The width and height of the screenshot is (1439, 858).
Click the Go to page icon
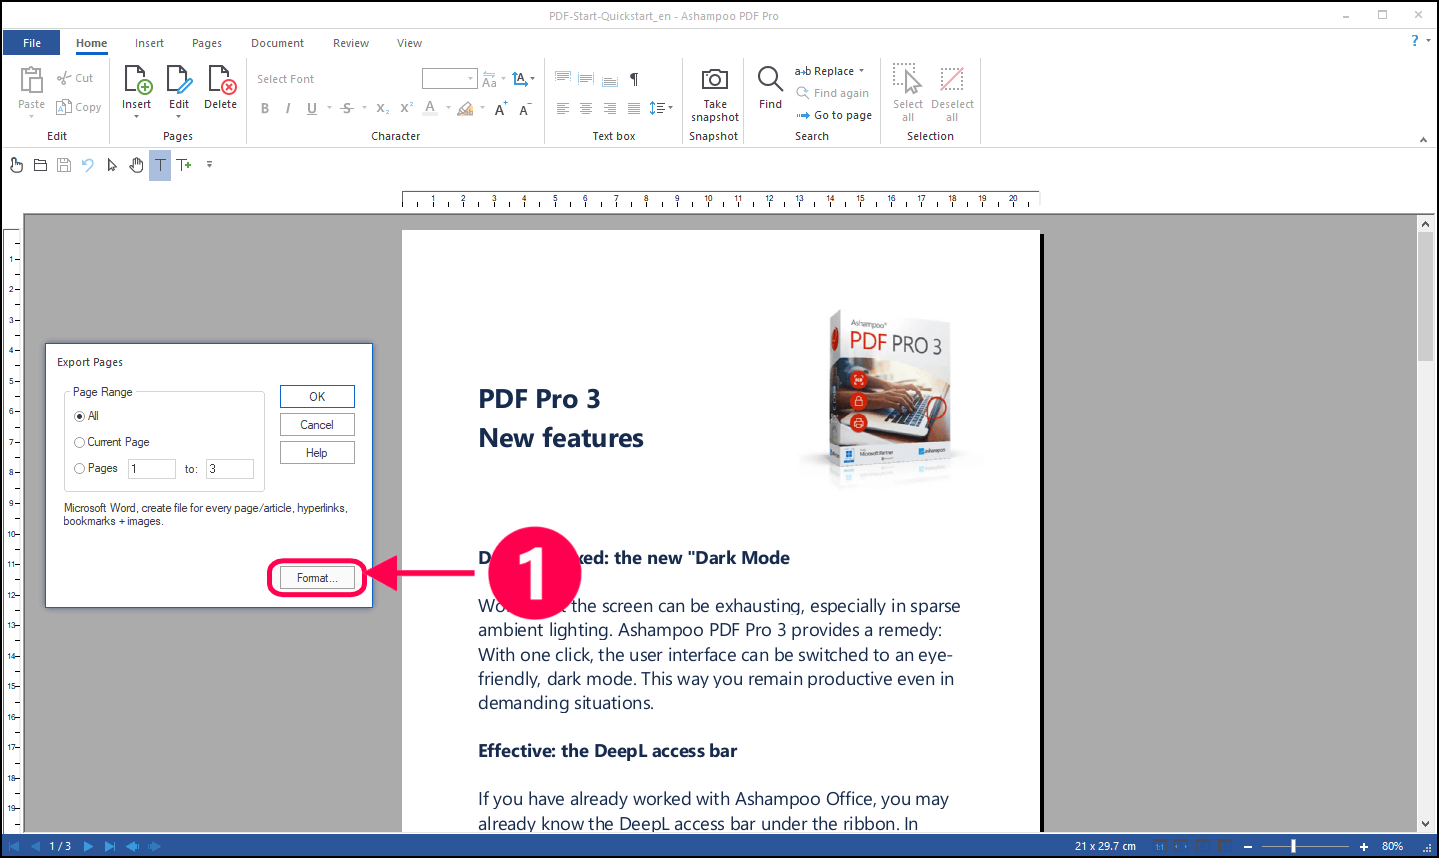(x=803, y=115)
